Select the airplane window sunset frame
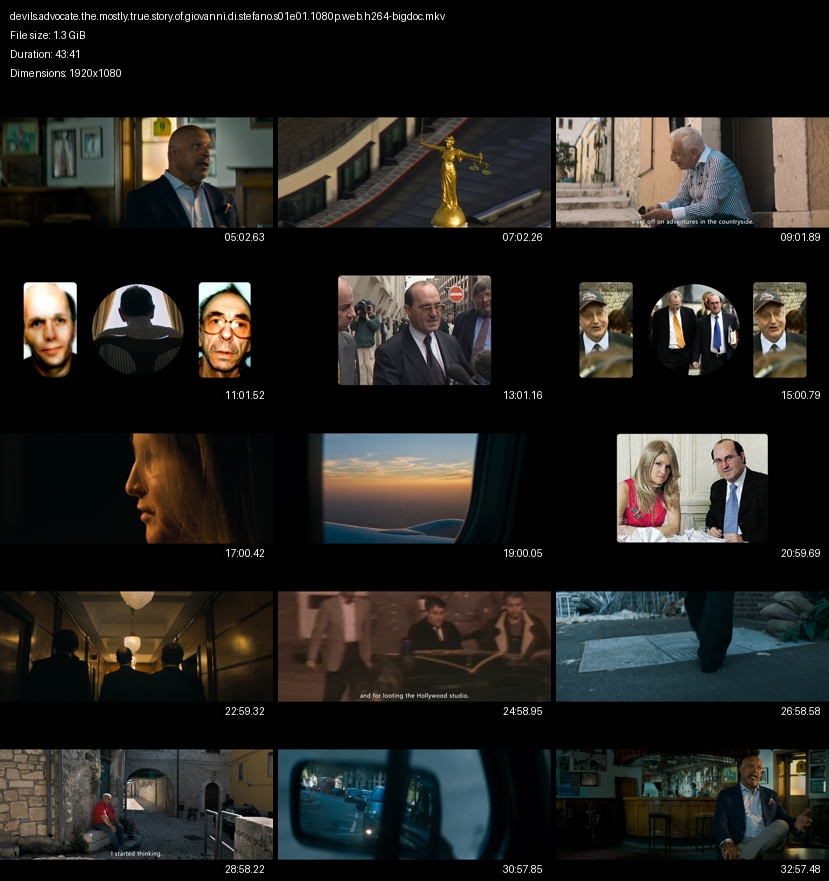The image size is (829, 881). point(414,488)
